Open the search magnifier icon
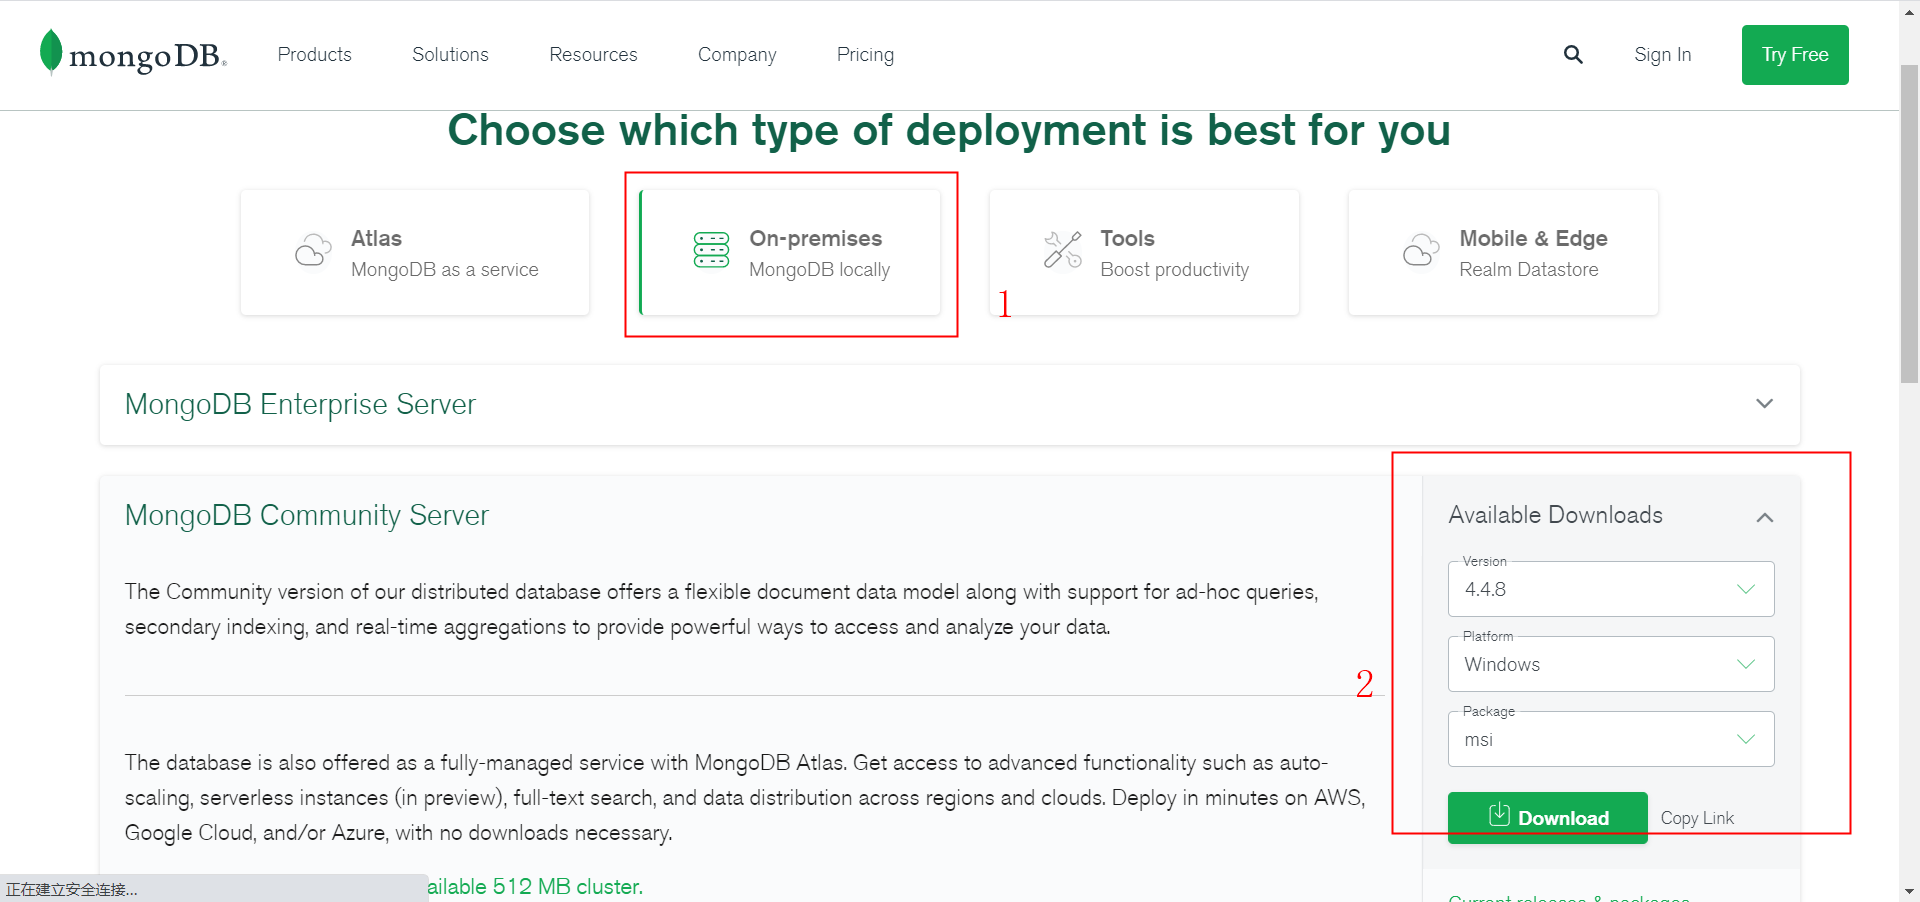 (x=1573, y=55)
